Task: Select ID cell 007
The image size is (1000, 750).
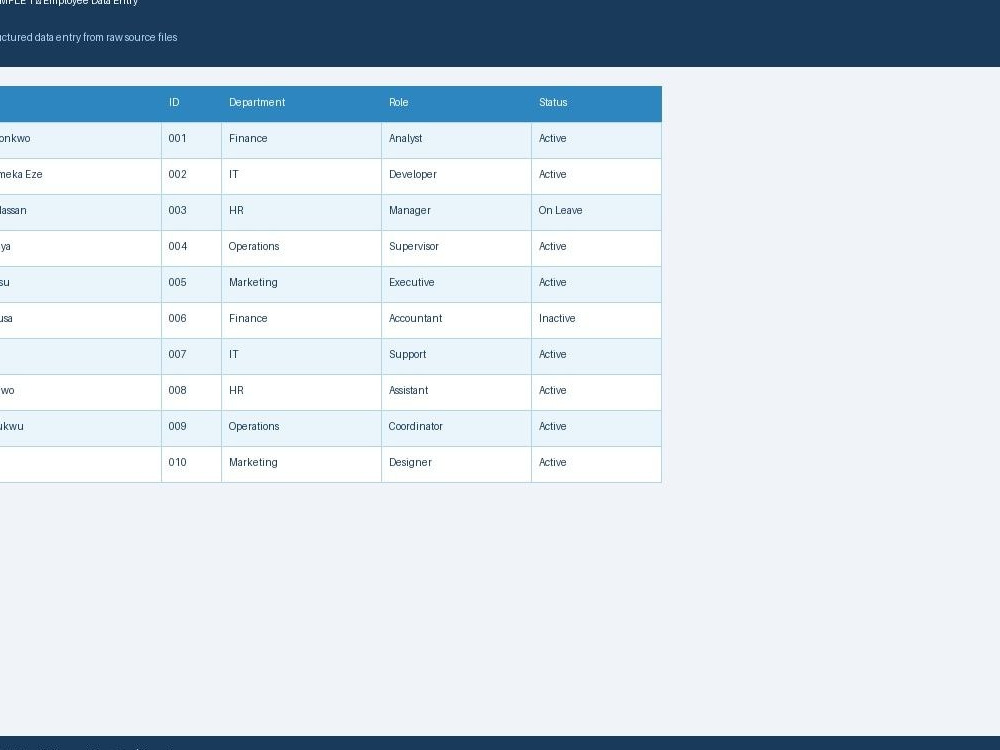Action: 191,356
